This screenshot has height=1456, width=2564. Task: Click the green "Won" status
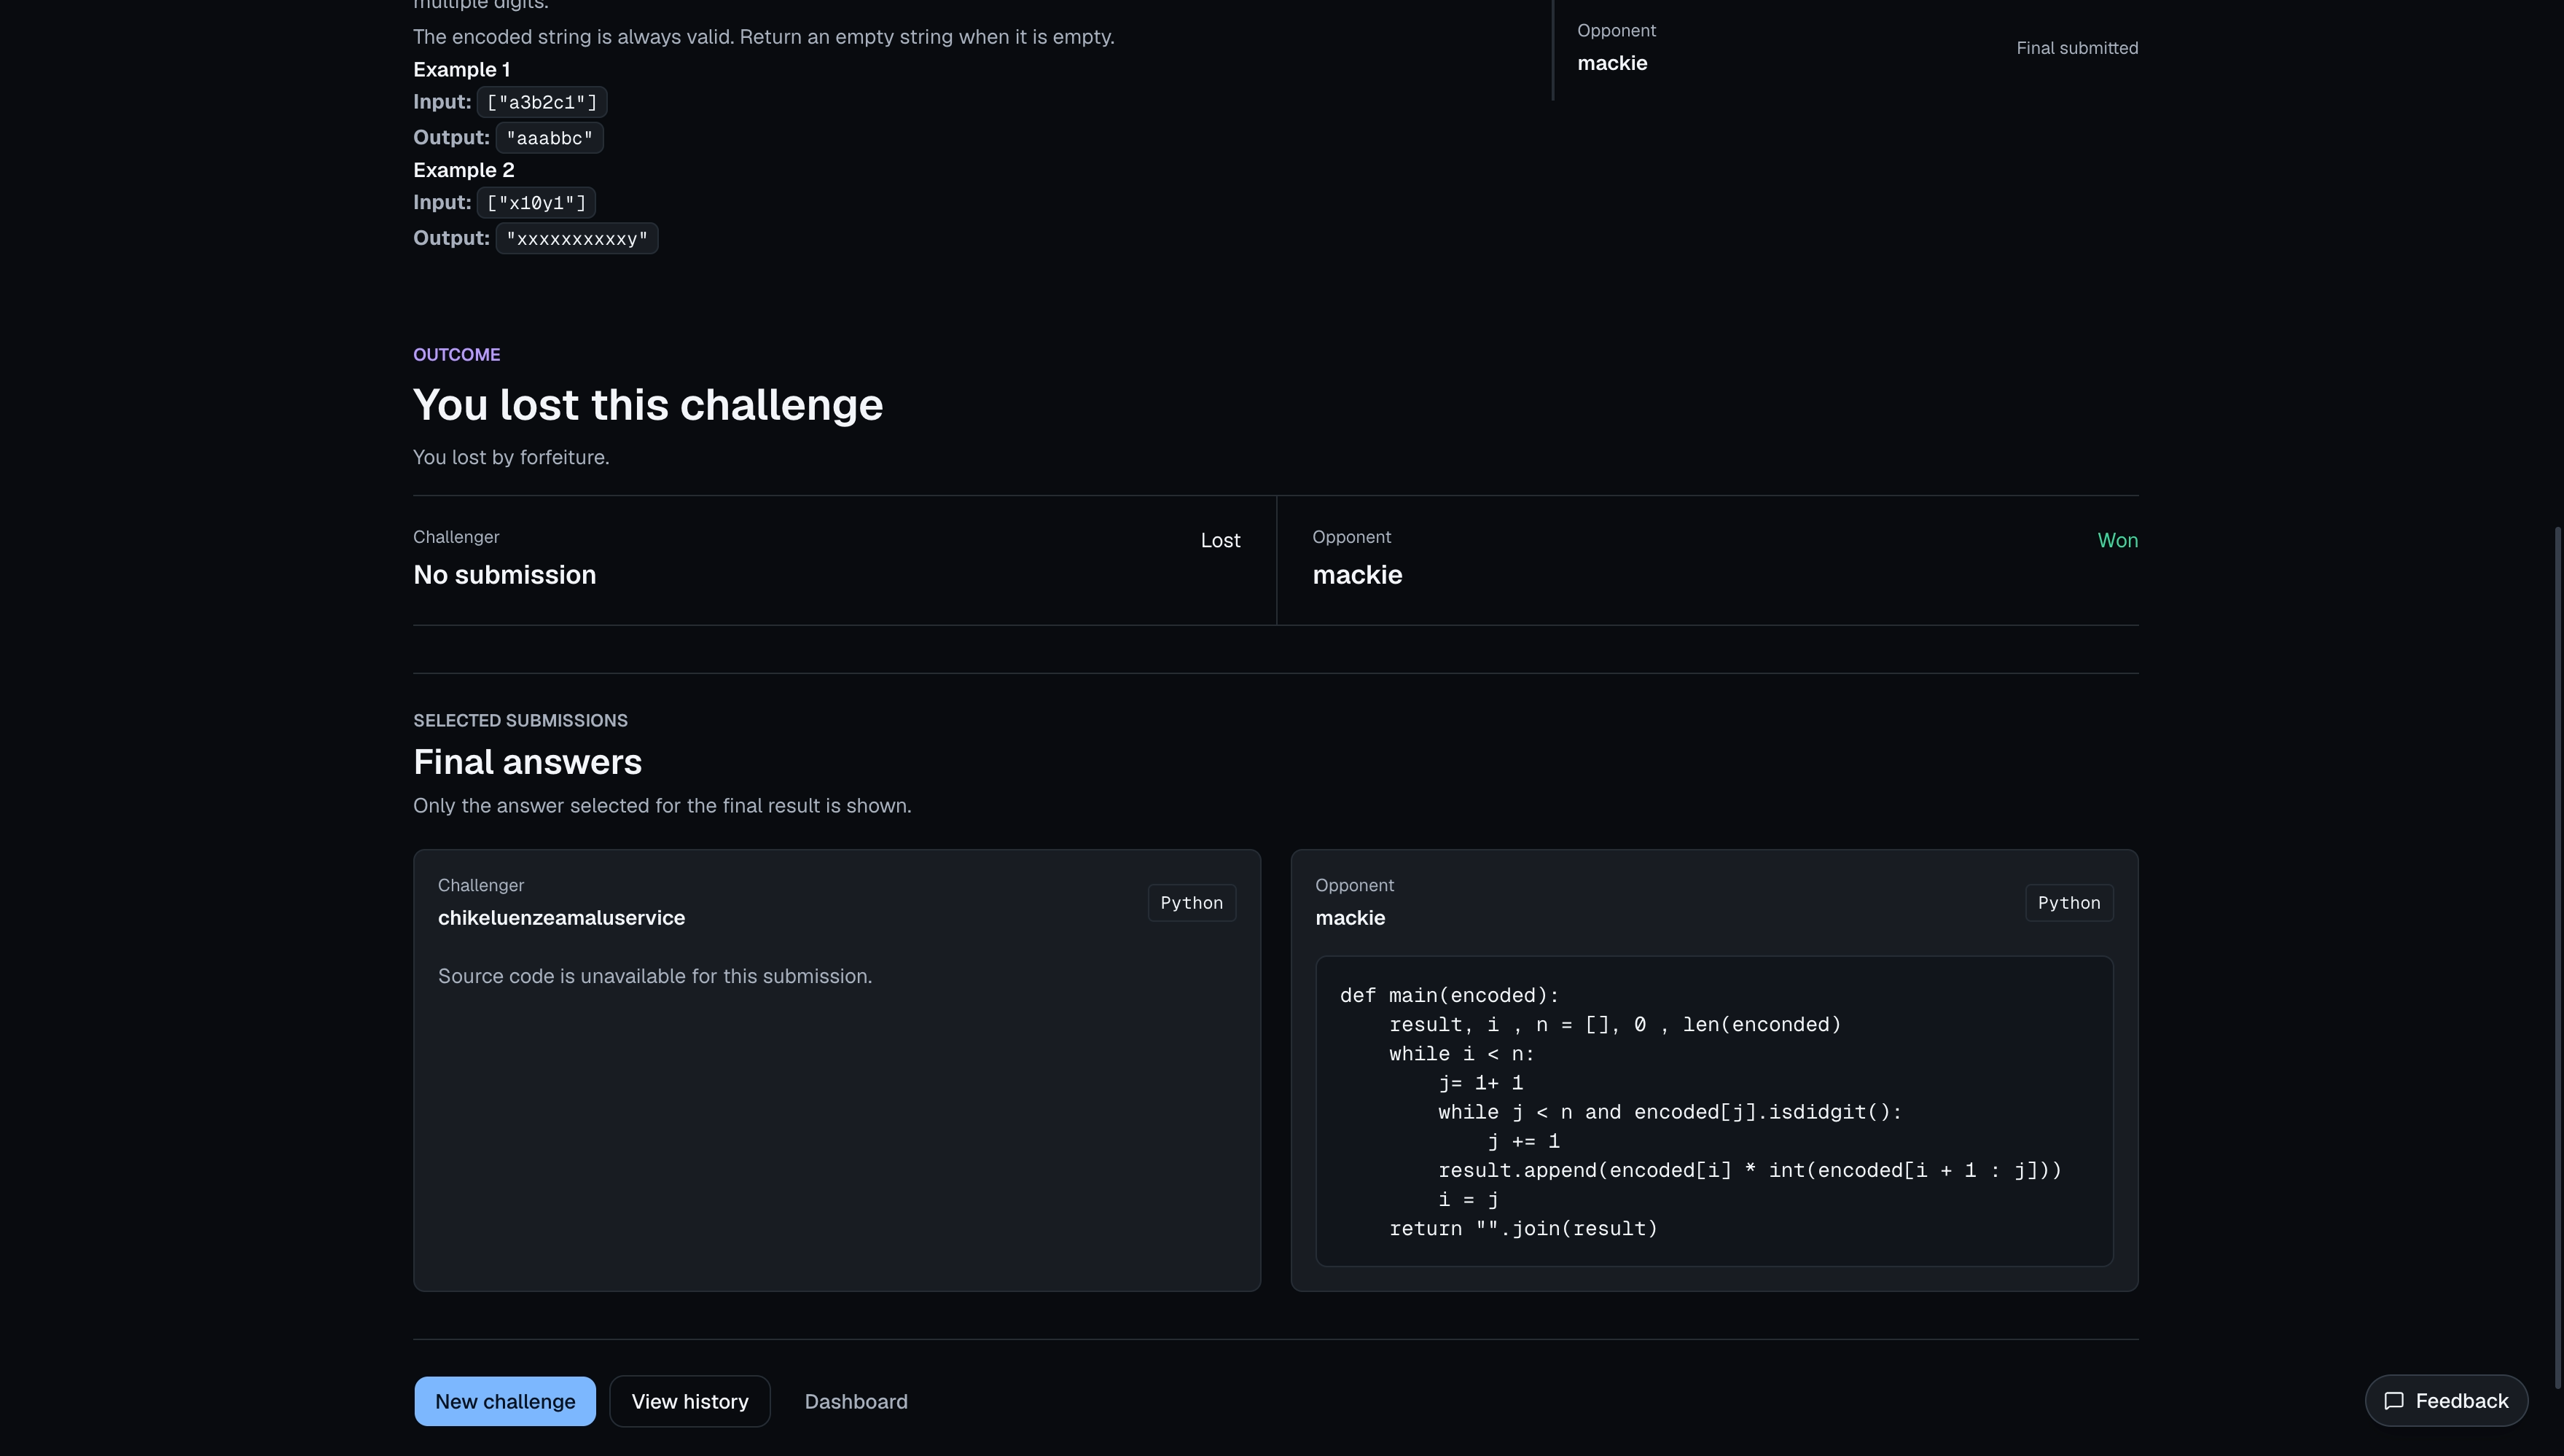2117,540
